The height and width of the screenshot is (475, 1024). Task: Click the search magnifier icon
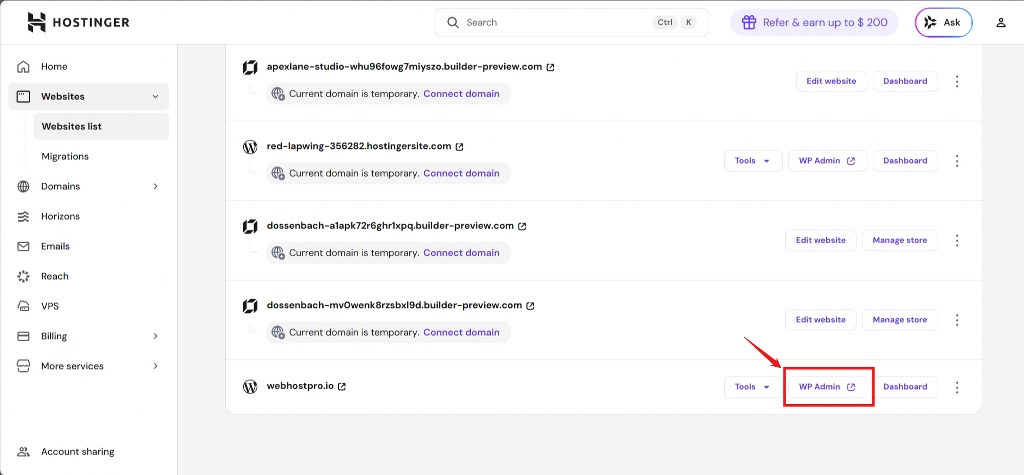click(x=453, y=22)
